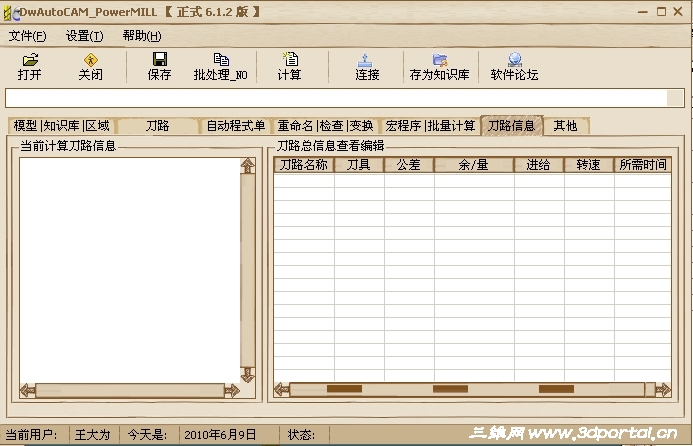Click the 进给 column header
This screenshot has width=693, height=446.
[539, 165]
